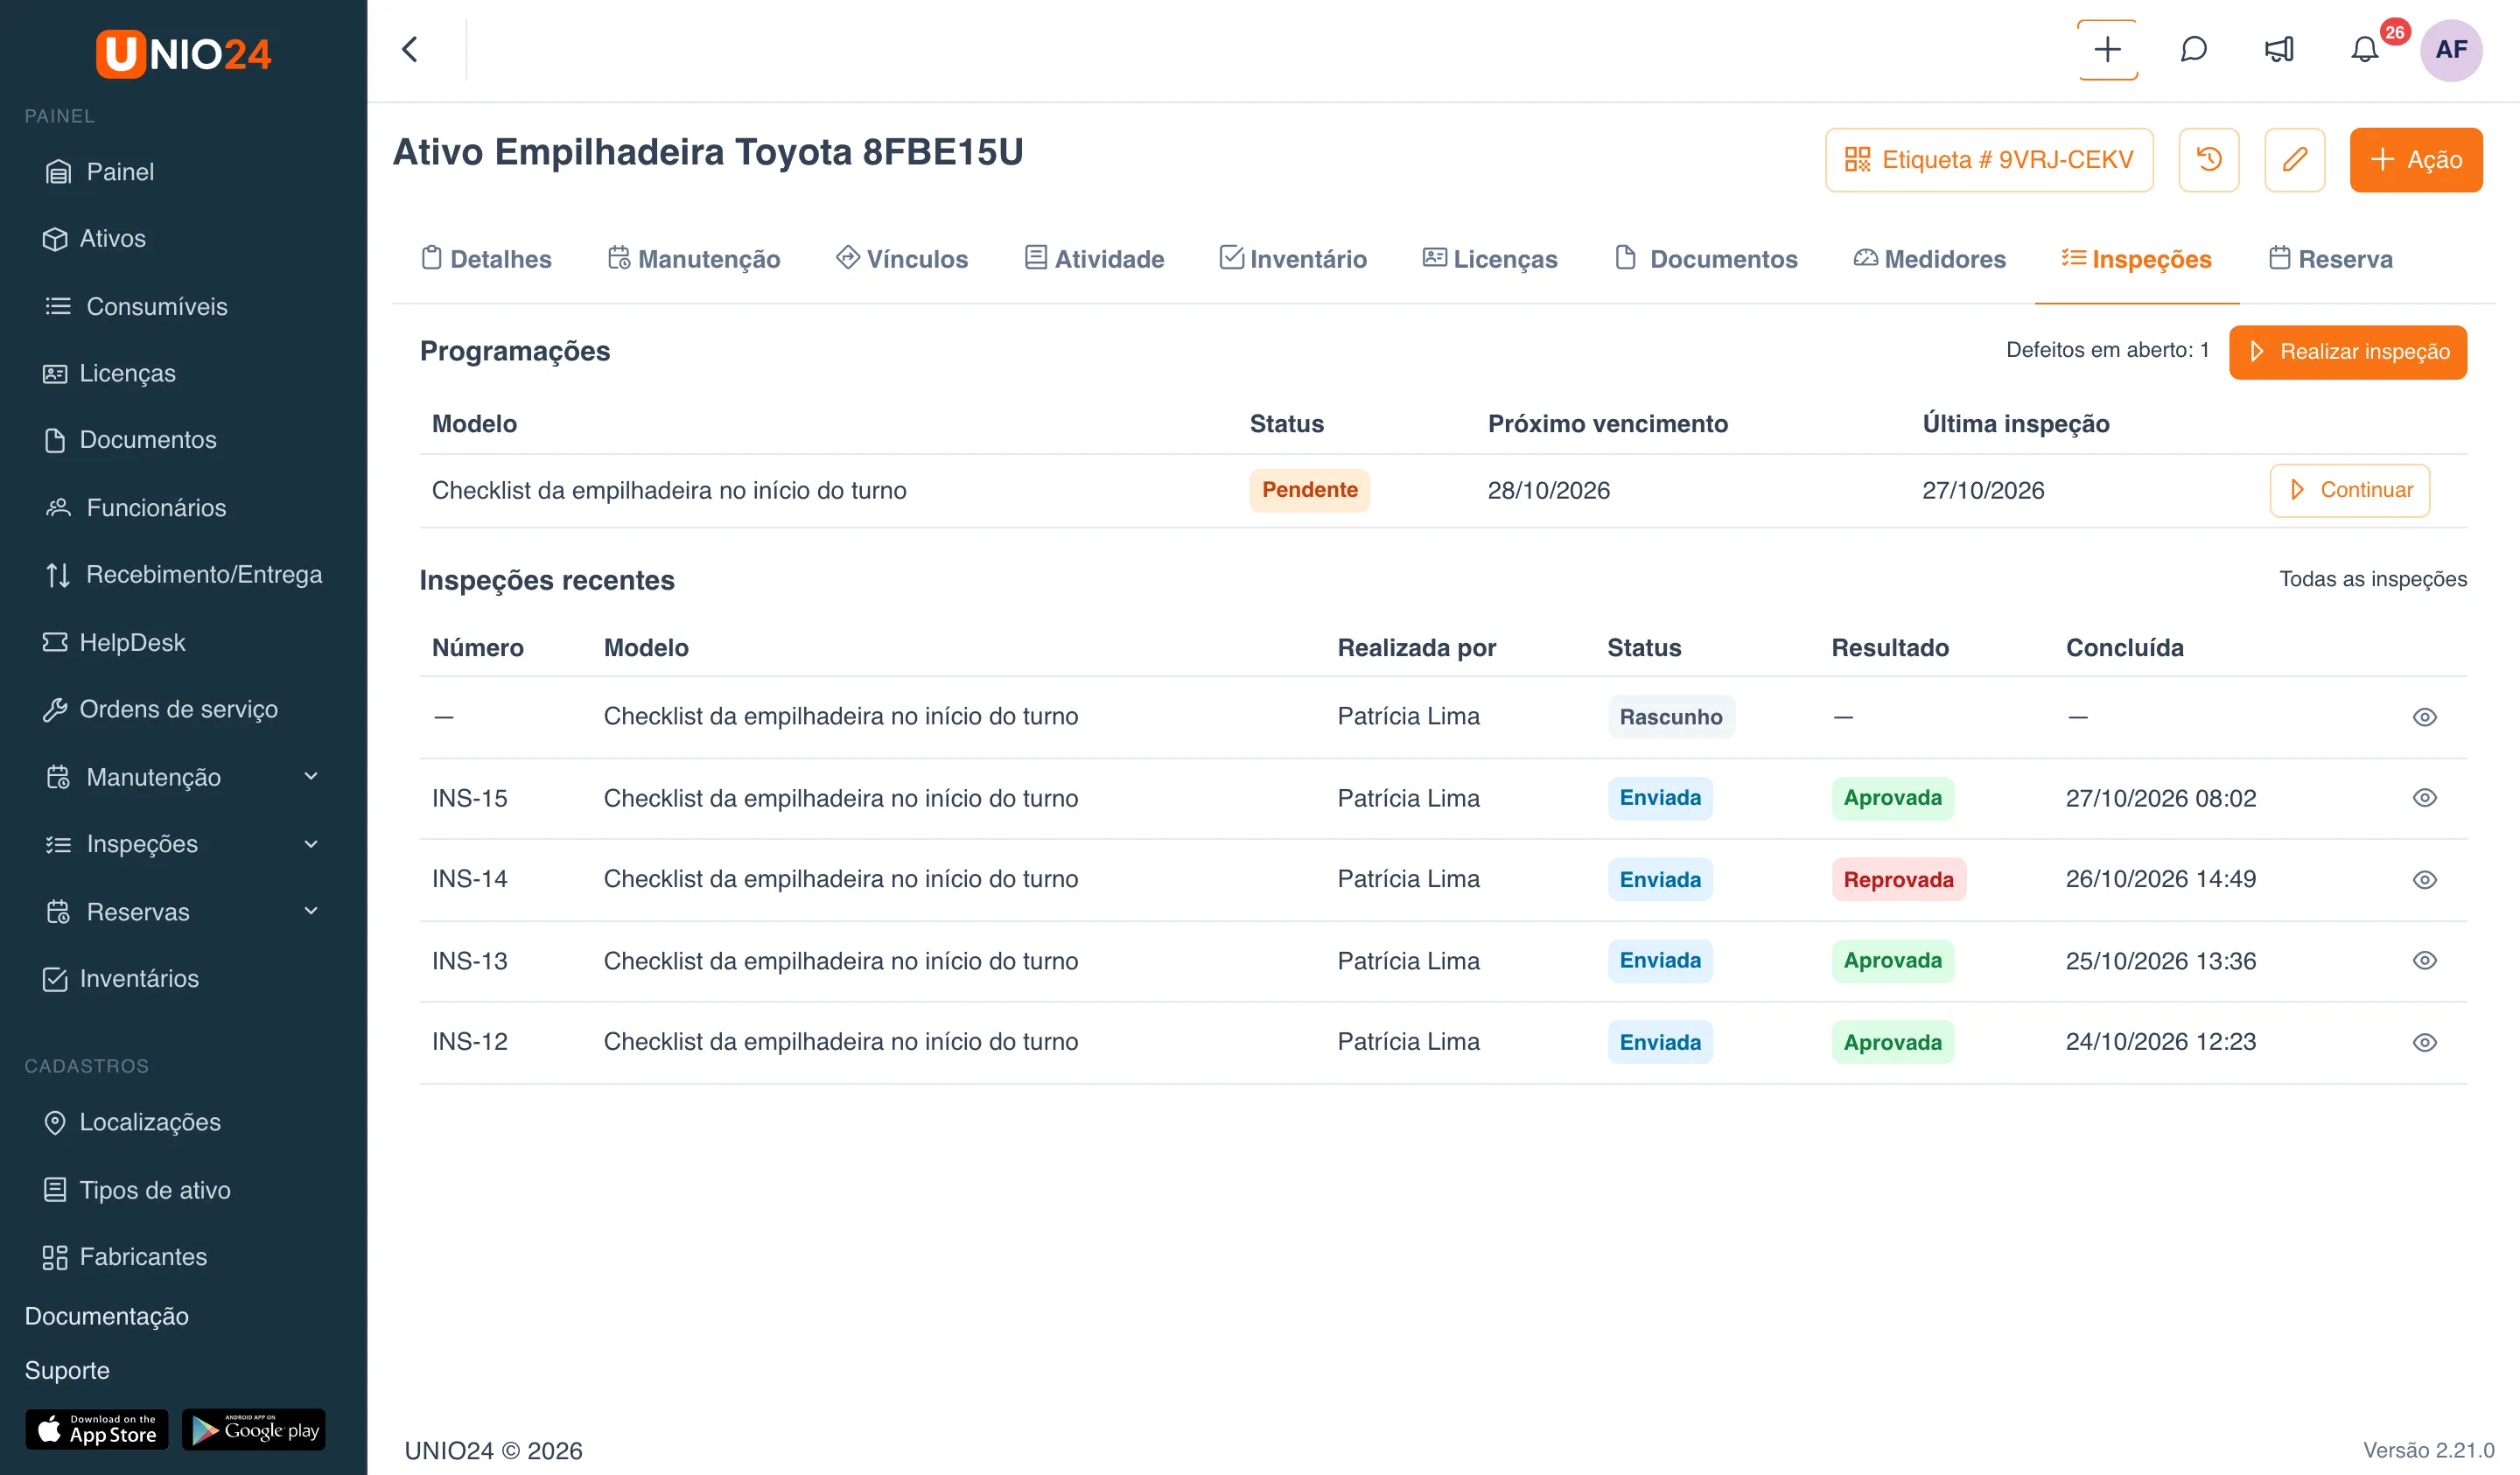The height and width of the screenshot is (1475, 2520).
Task: Expand the Inspeções sidebar submenu
Action: 311,844
